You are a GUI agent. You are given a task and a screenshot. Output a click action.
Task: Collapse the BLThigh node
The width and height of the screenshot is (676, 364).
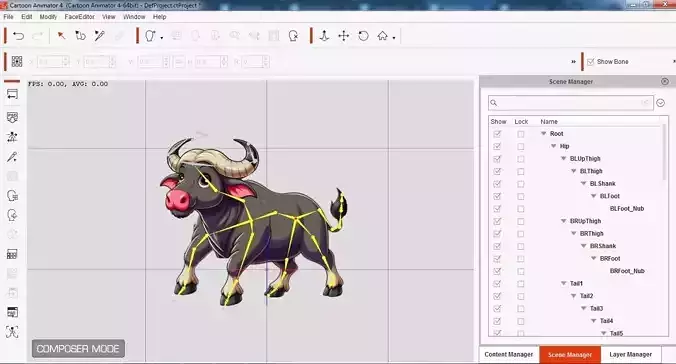tap(574, 171)
